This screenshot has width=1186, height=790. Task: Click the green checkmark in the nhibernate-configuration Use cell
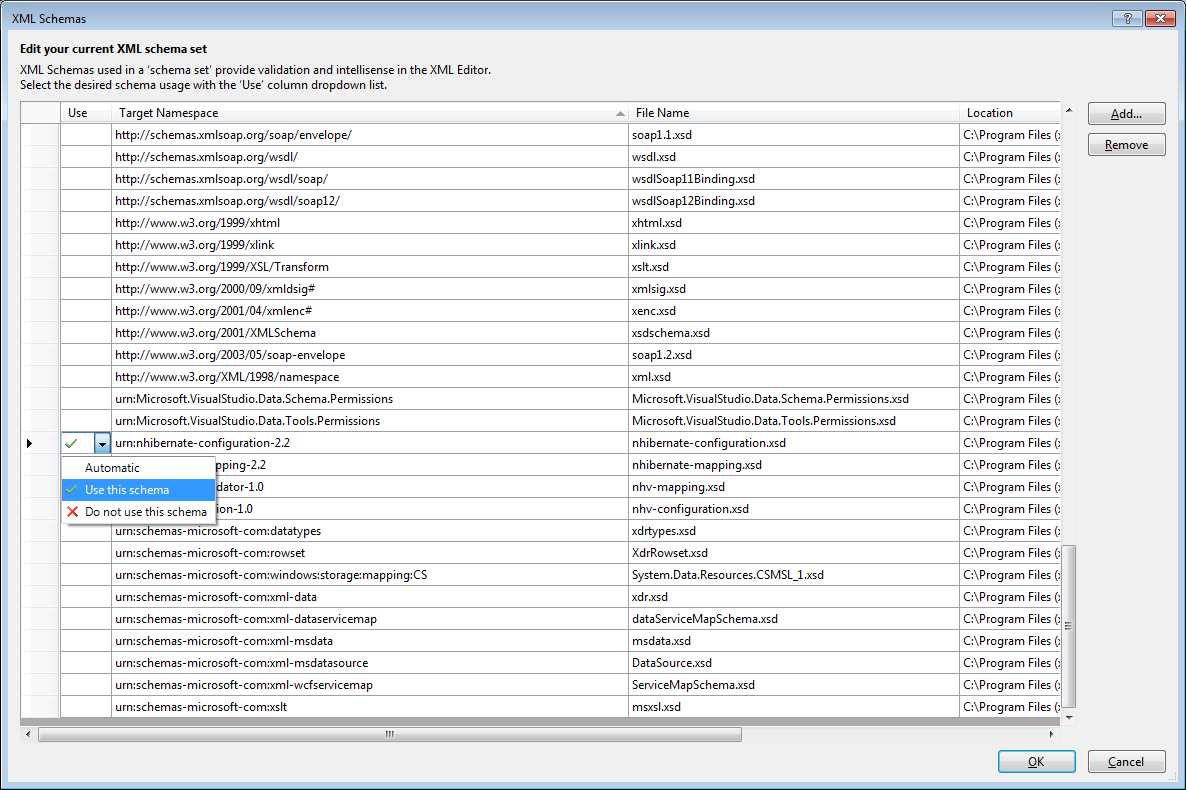[71, 442]
